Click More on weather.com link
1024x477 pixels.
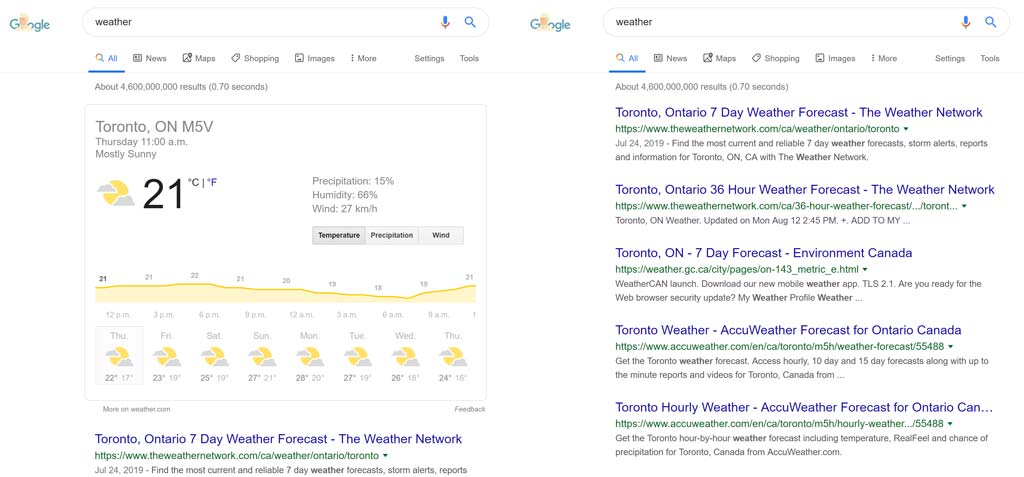[x=136, y=409]
